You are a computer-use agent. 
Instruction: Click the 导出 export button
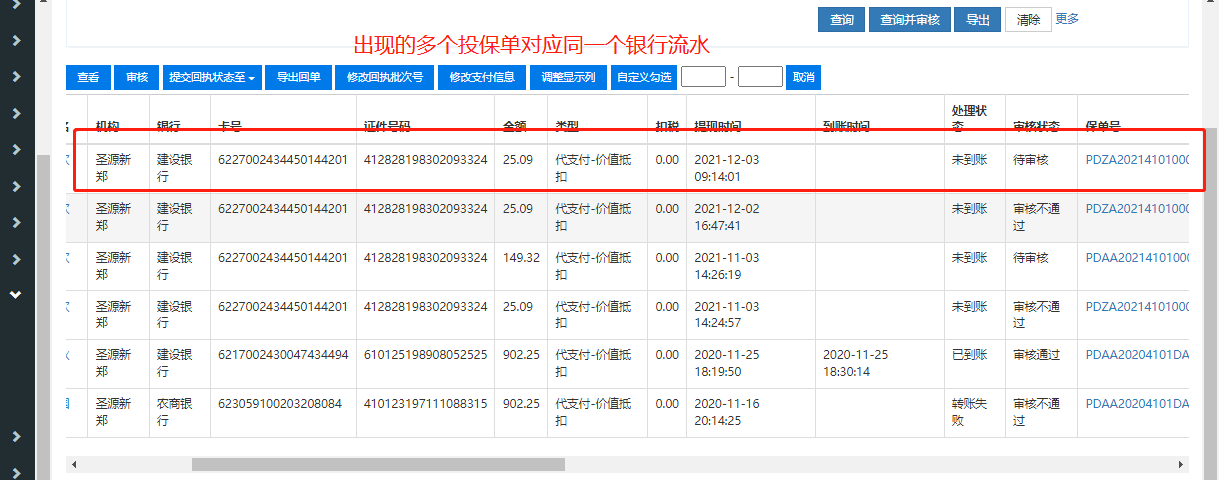pos(977,19)
